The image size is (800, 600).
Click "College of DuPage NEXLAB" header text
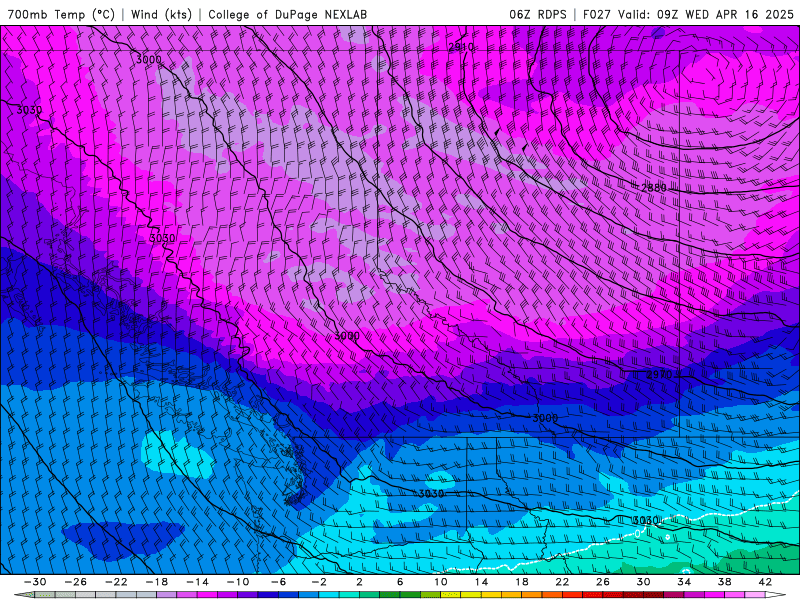pyautogui.click(x=287, y=14)
